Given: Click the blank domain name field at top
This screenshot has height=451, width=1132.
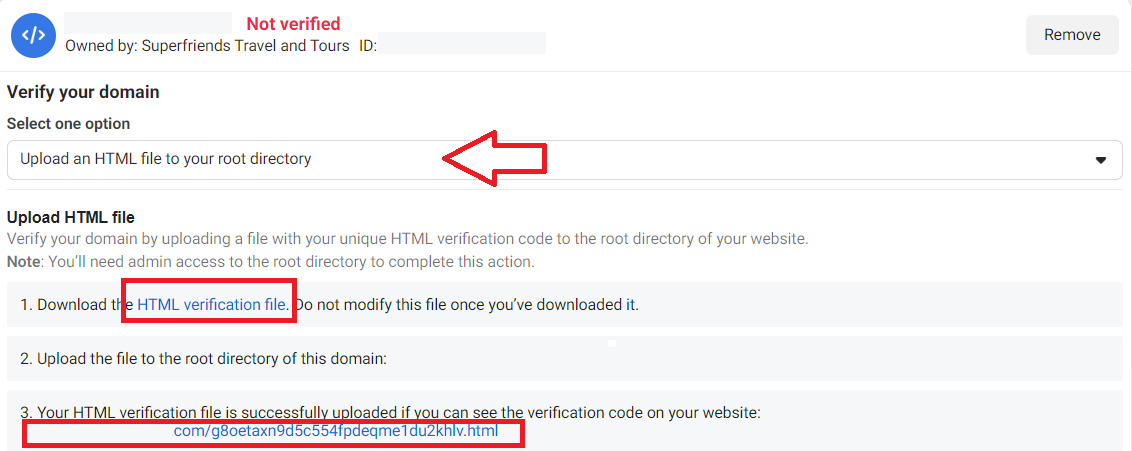Looking at the screenshot, I should (x=148, y=23).
